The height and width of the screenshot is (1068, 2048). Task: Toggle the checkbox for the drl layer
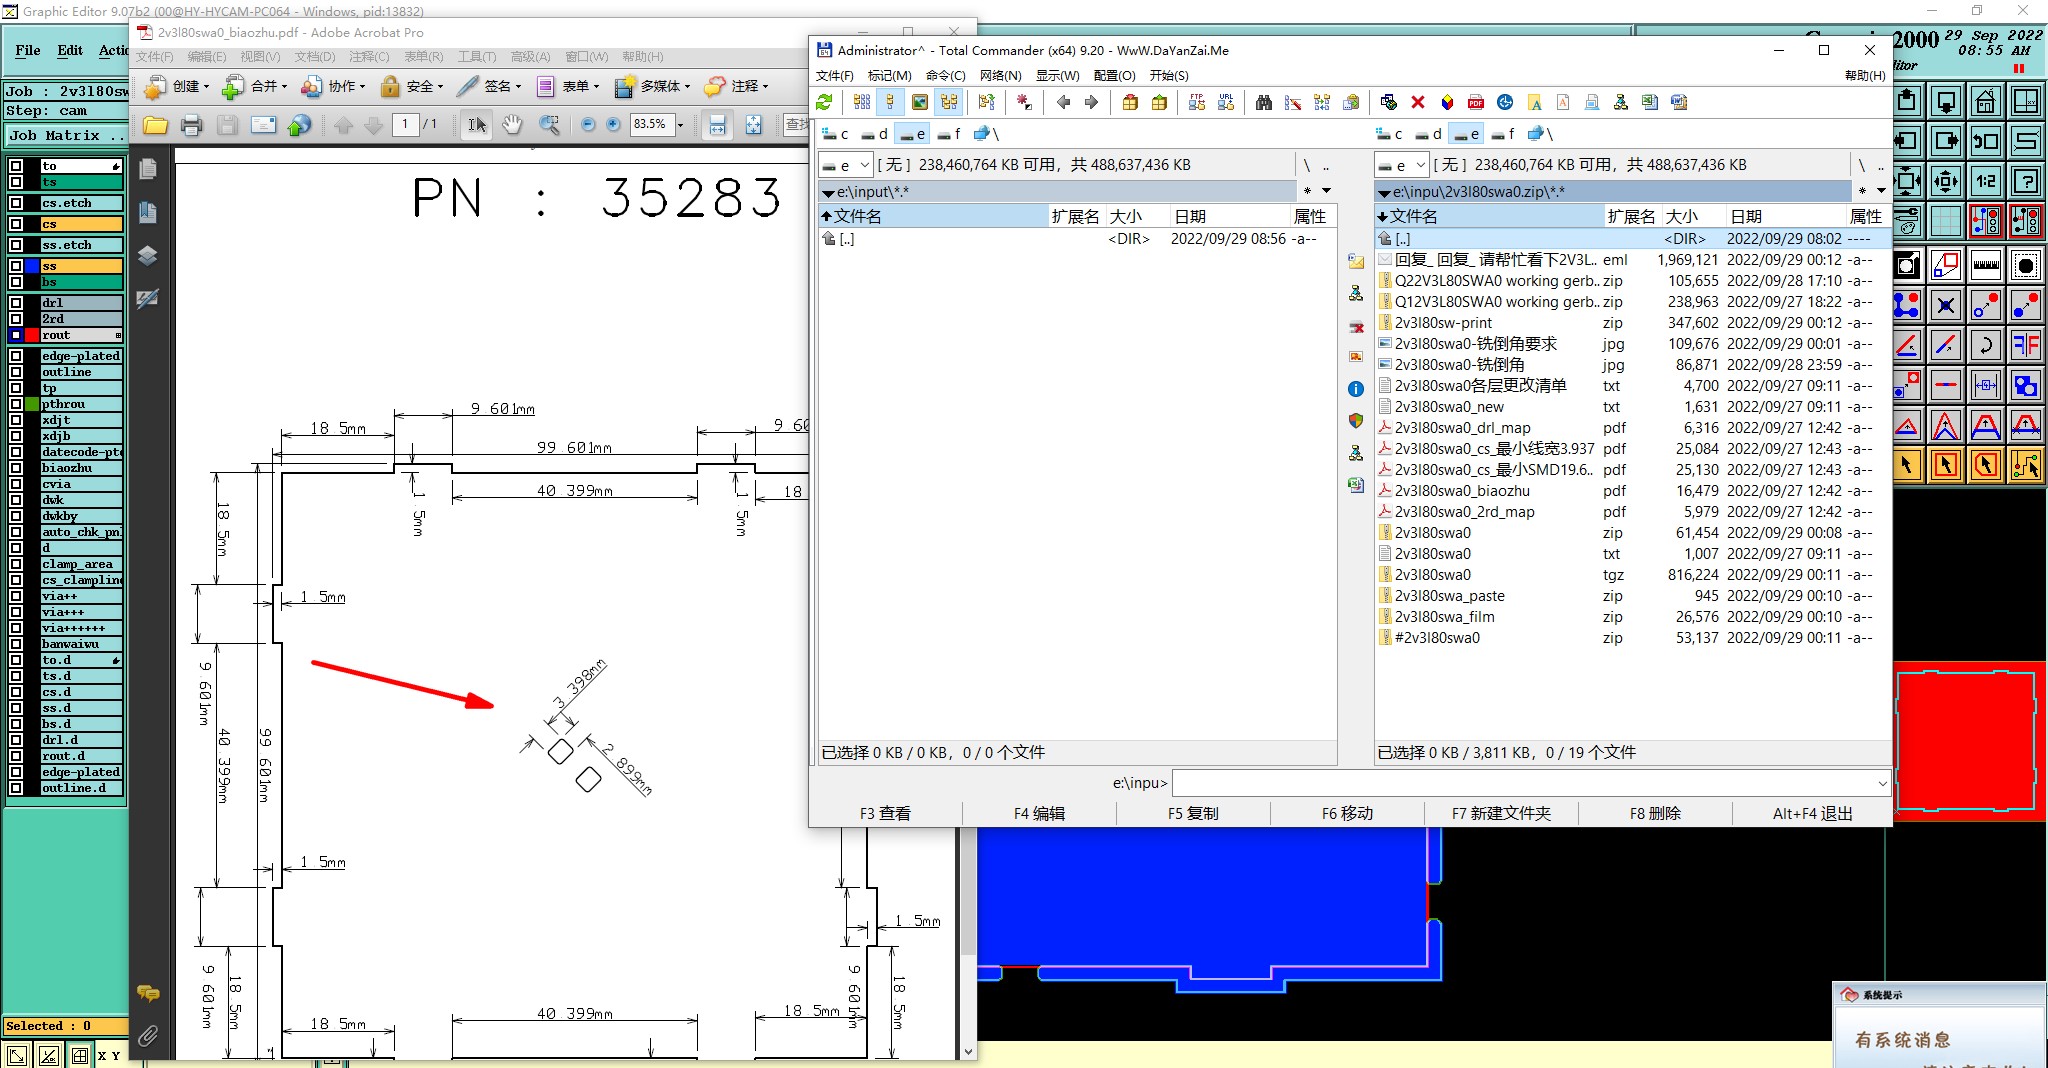(x=16, y=302)
